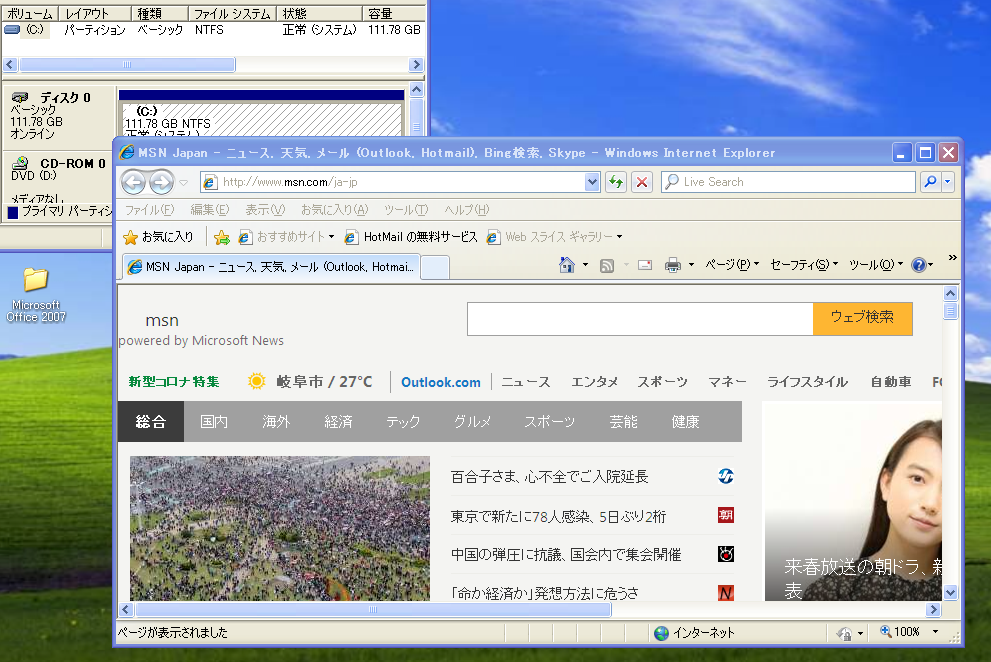991x662 pixels.
Task: Click the 容量 column header in Disk Management
Action: coord(393,13)
